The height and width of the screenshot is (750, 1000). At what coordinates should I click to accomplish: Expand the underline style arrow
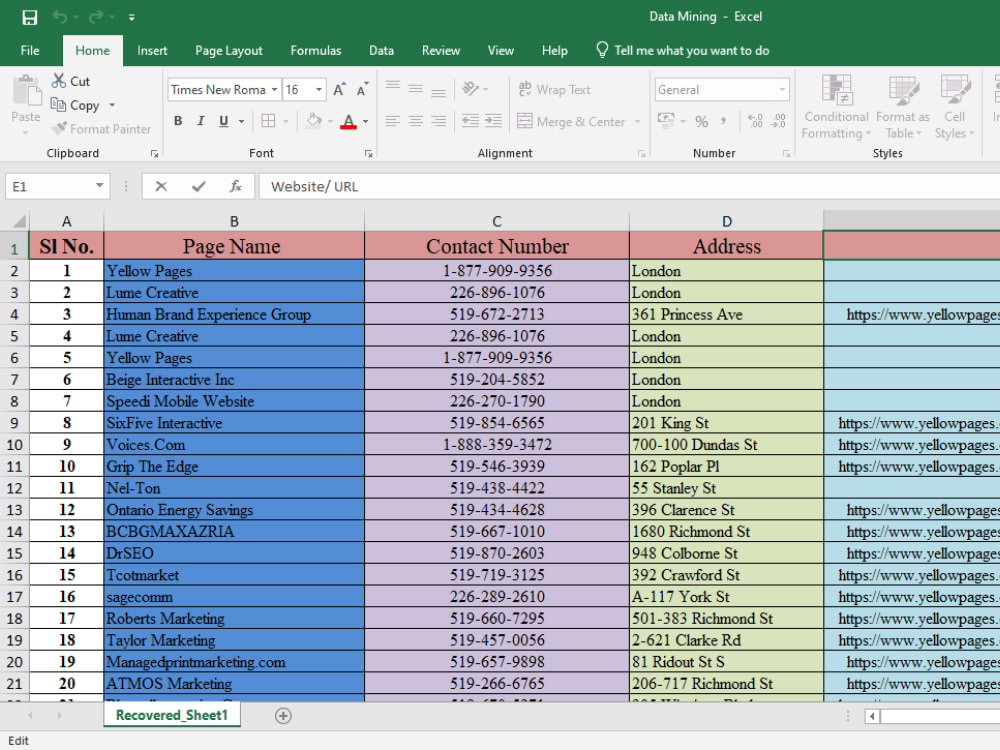tap(241, 121)
